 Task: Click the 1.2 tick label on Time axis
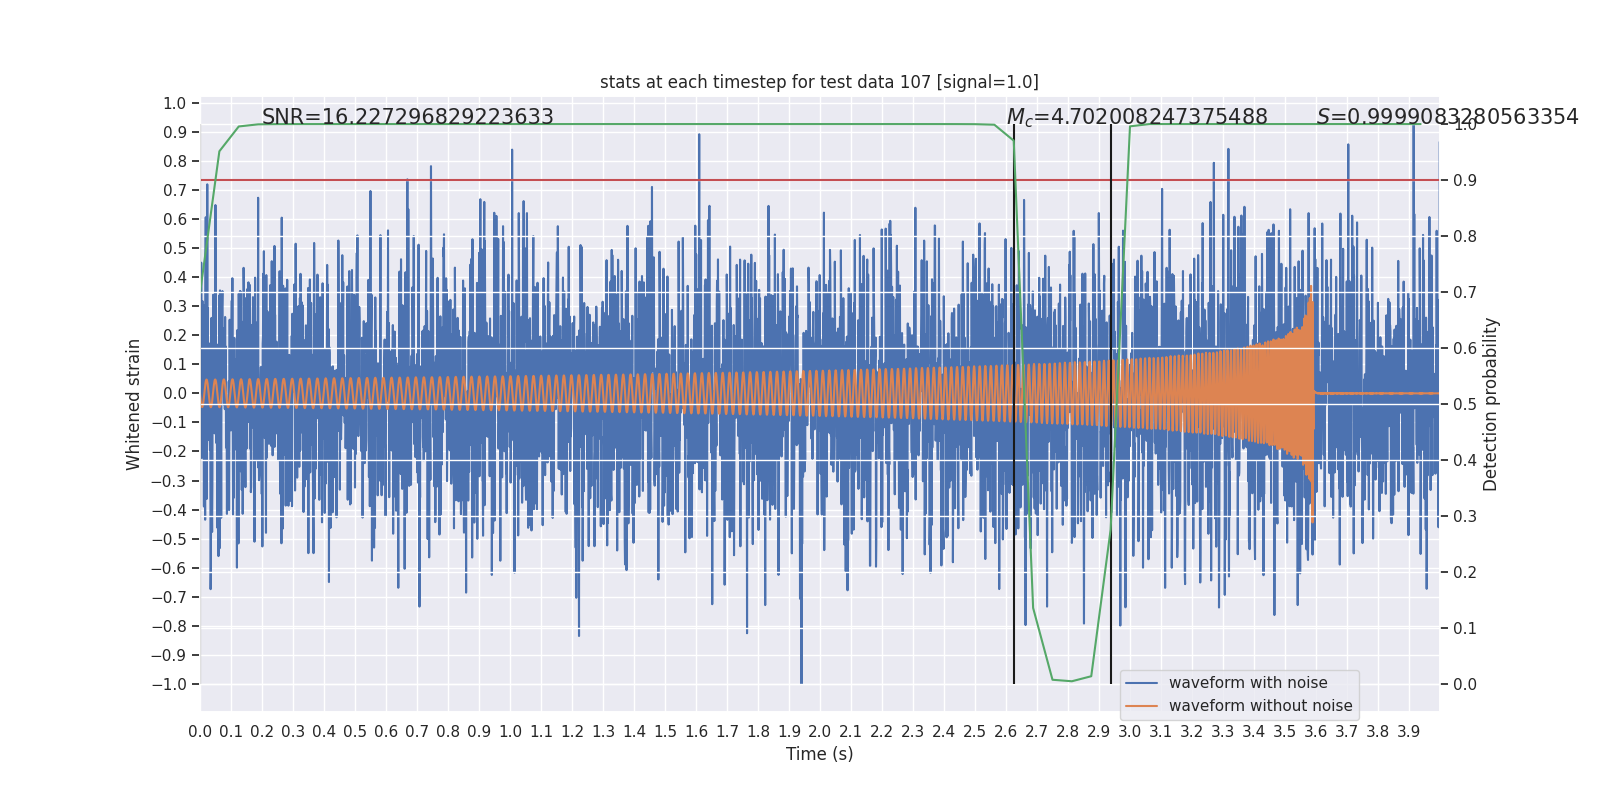(572, 732)
